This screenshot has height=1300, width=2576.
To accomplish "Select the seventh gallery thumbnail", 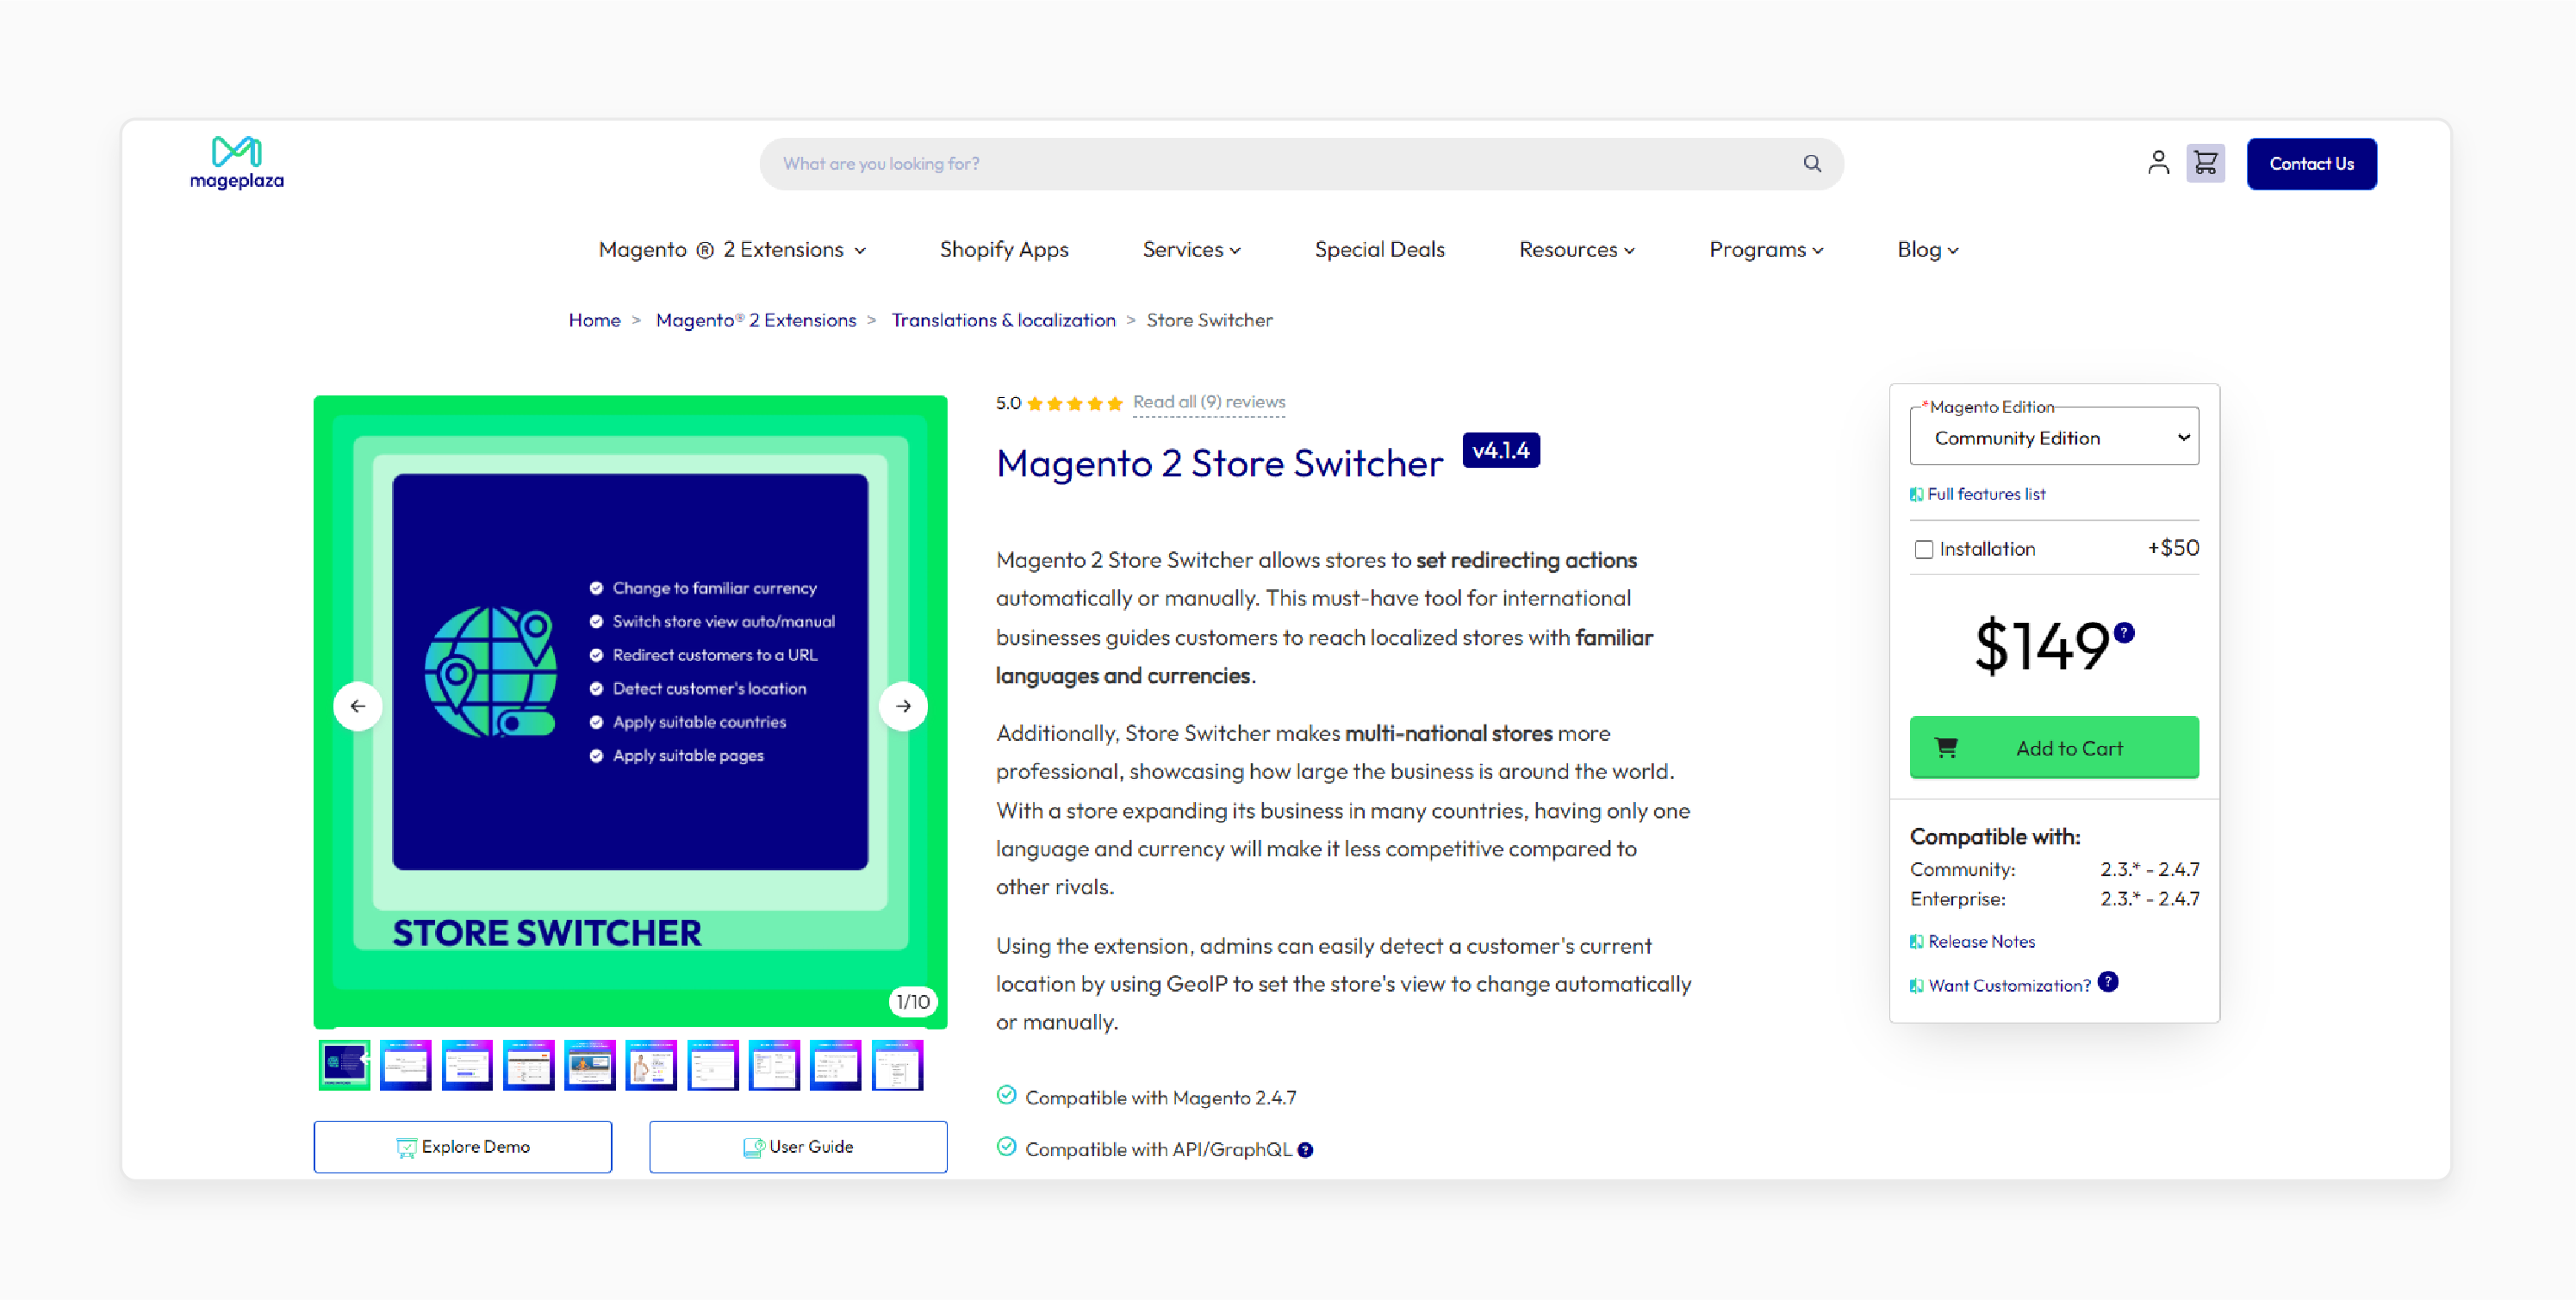I will coord(712,1065).
